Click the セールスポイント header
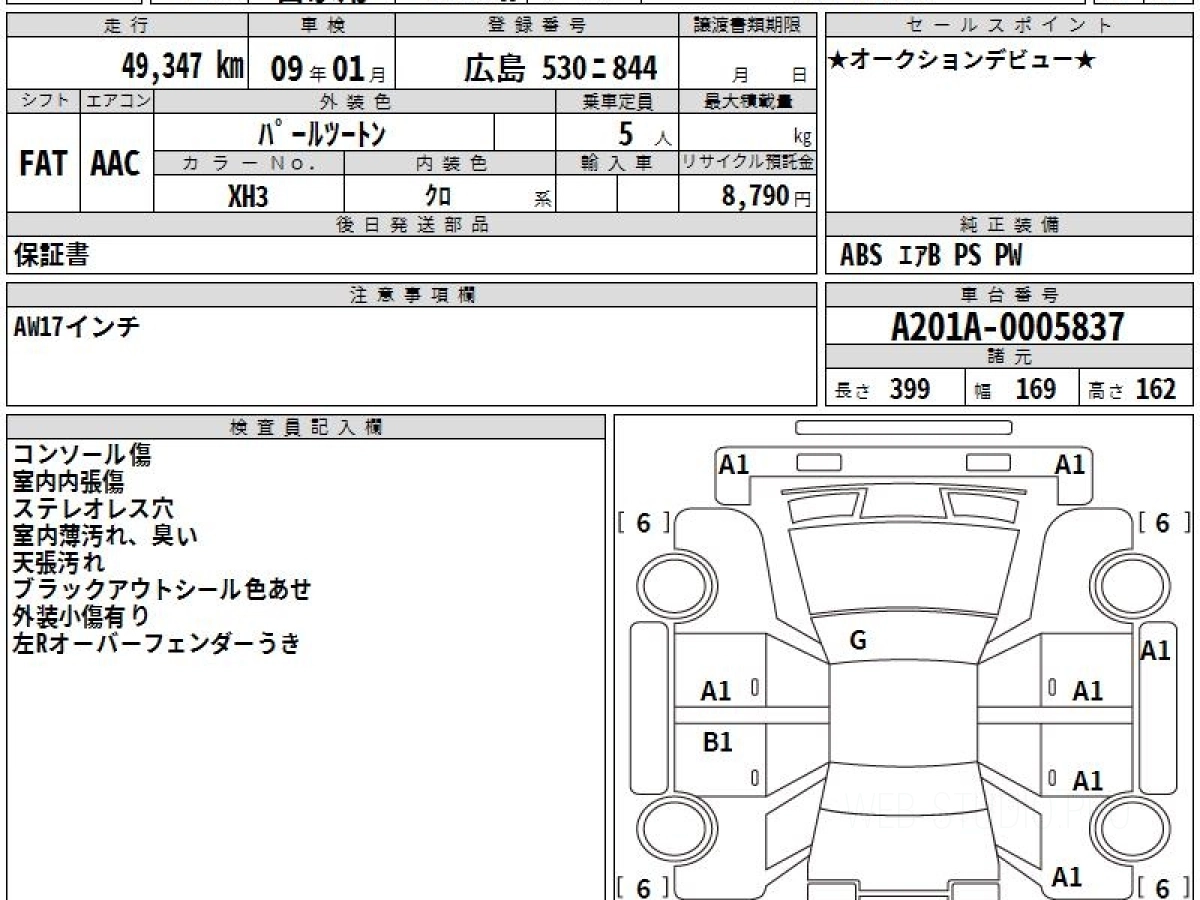 pos(1009,26)
